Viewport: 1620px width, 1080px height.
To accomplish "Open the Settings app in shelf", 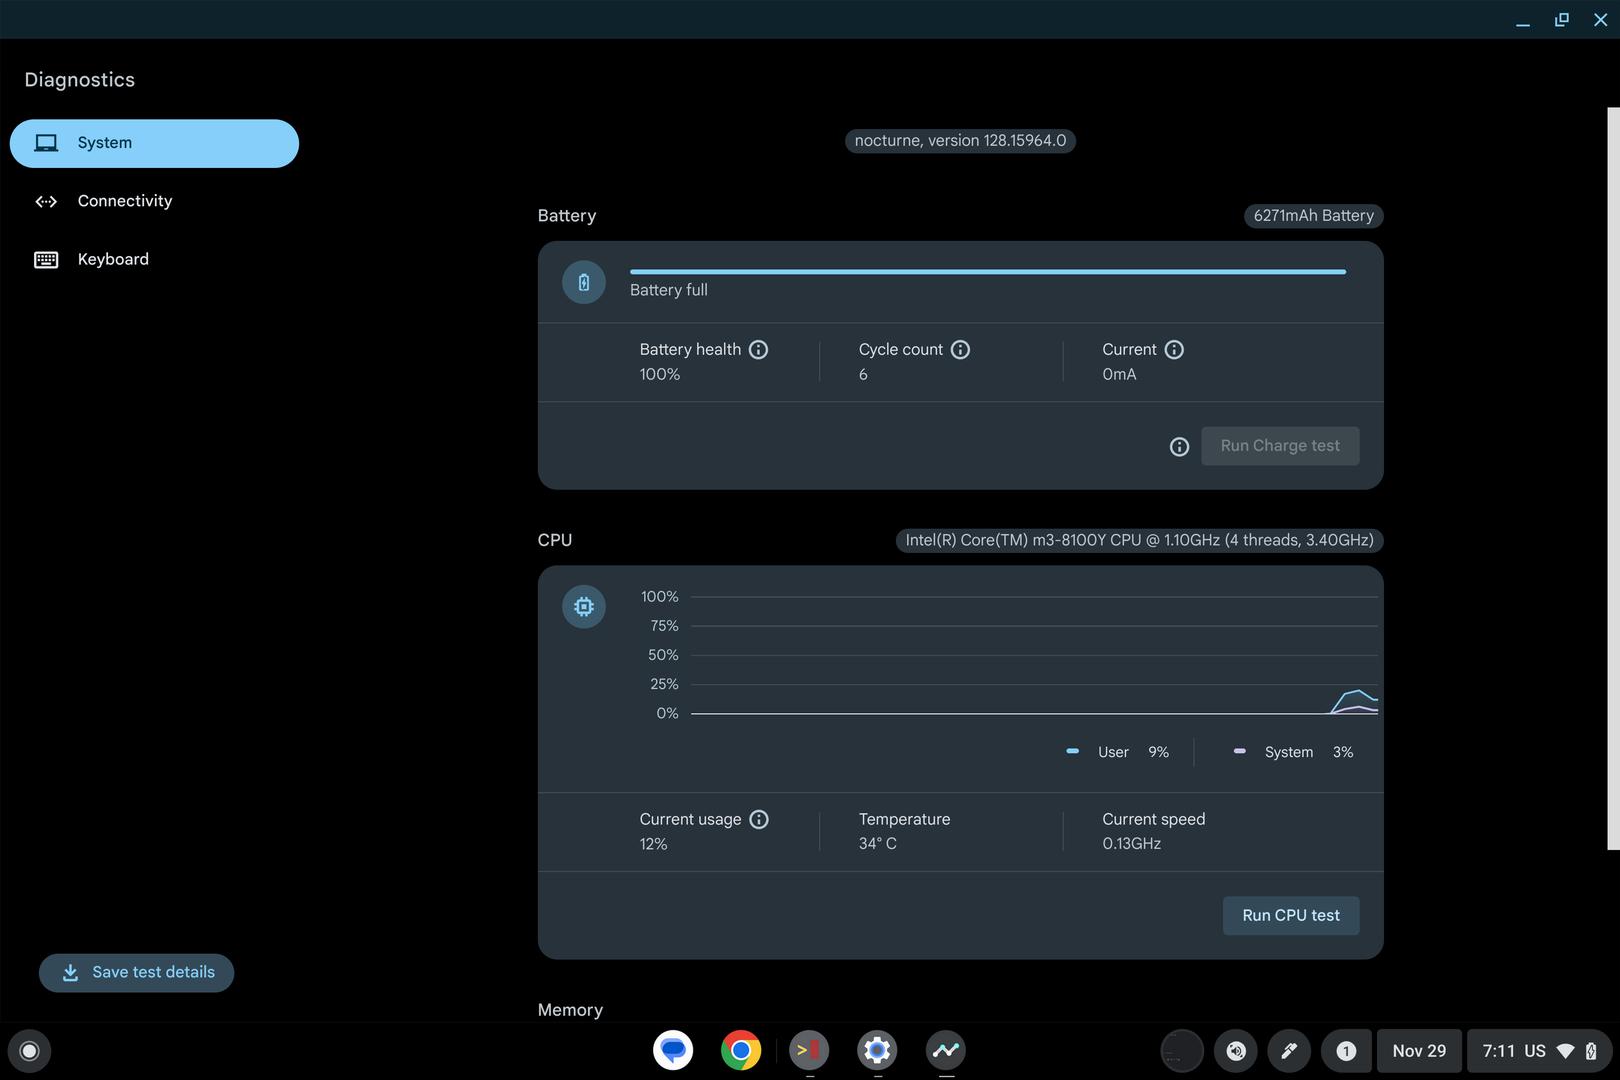I will (x=877, y=1050).
